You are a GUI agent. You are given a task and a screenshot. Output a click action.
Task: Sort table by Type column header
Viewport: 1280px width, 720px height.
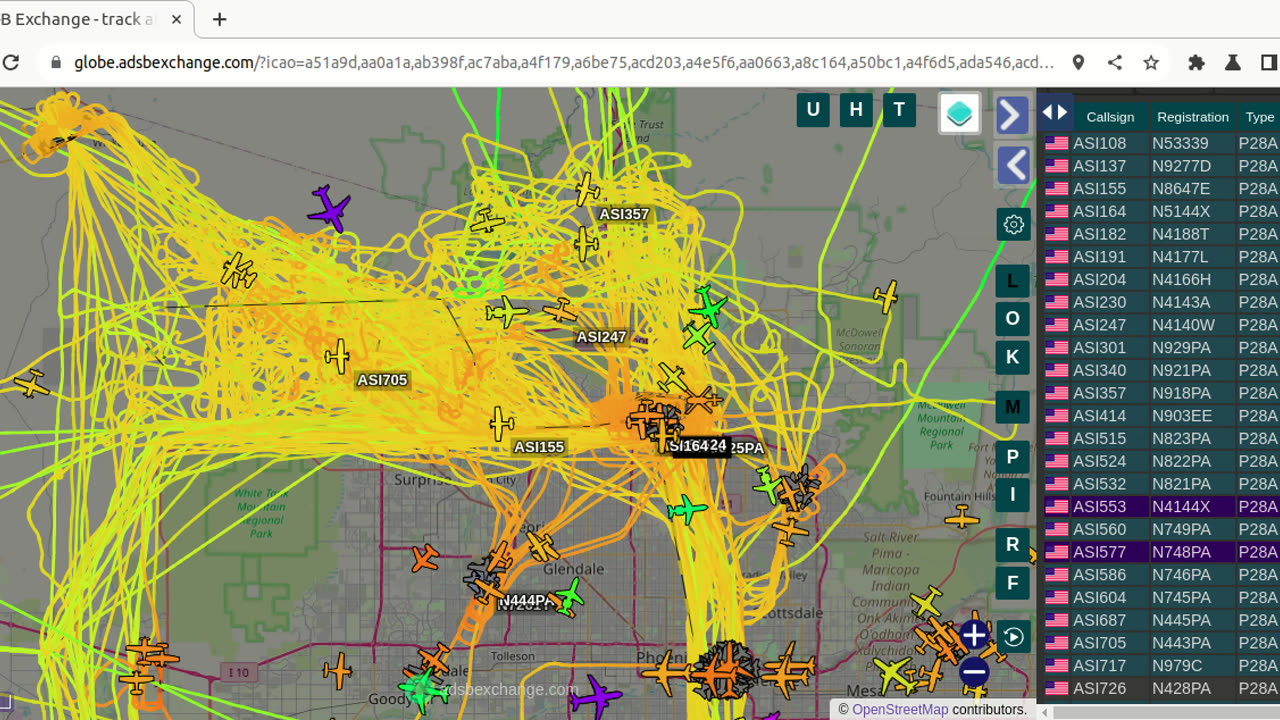1259,117
